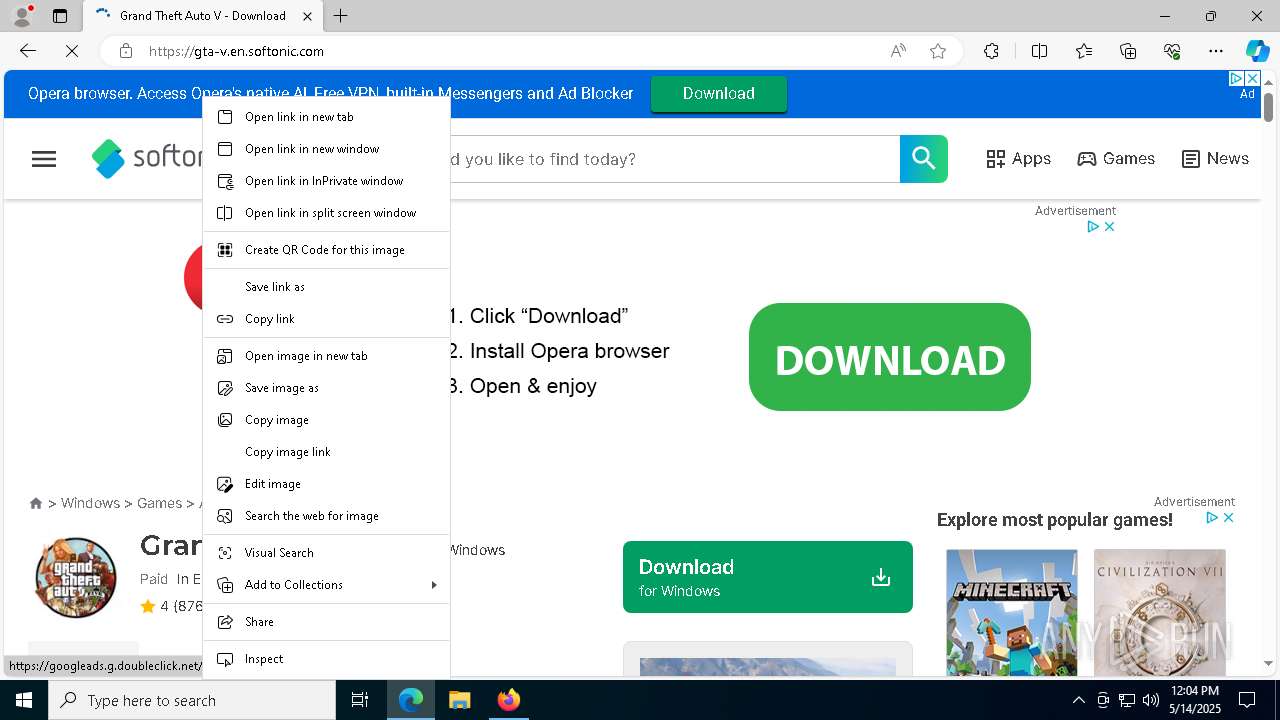Toggle the Split screen icon
The height and width of the screenshot is (720, 1280).
[1039, 51]
